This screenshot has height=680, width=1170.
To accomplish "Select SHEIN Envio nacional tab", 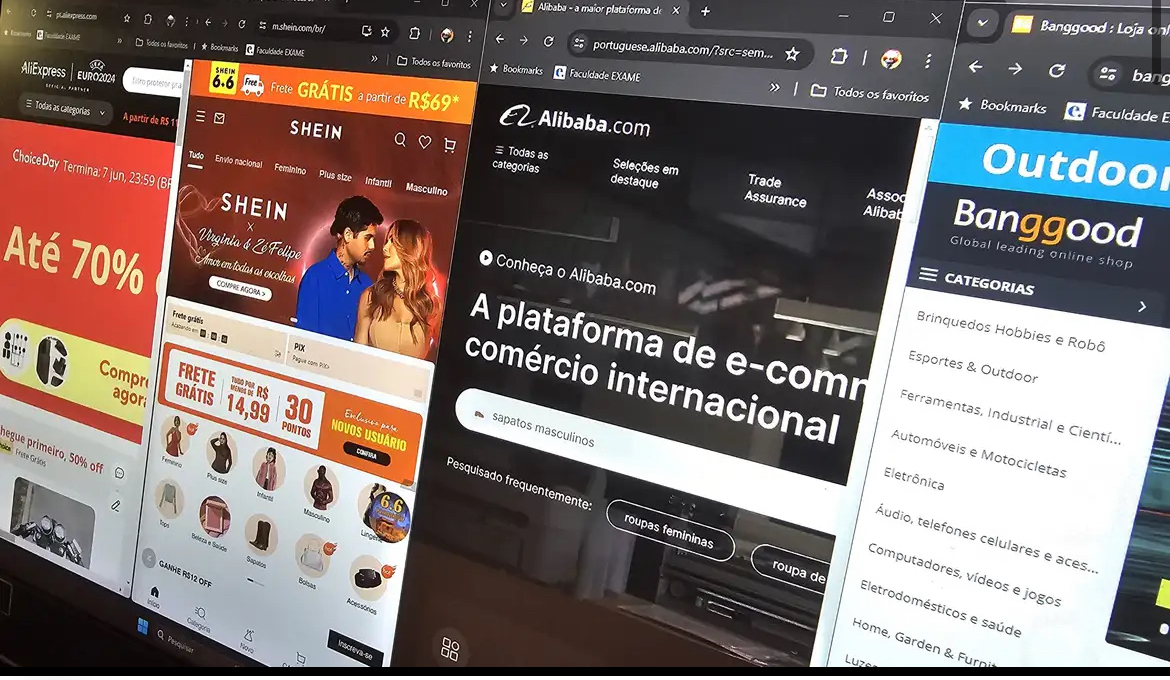I will 239,161.
